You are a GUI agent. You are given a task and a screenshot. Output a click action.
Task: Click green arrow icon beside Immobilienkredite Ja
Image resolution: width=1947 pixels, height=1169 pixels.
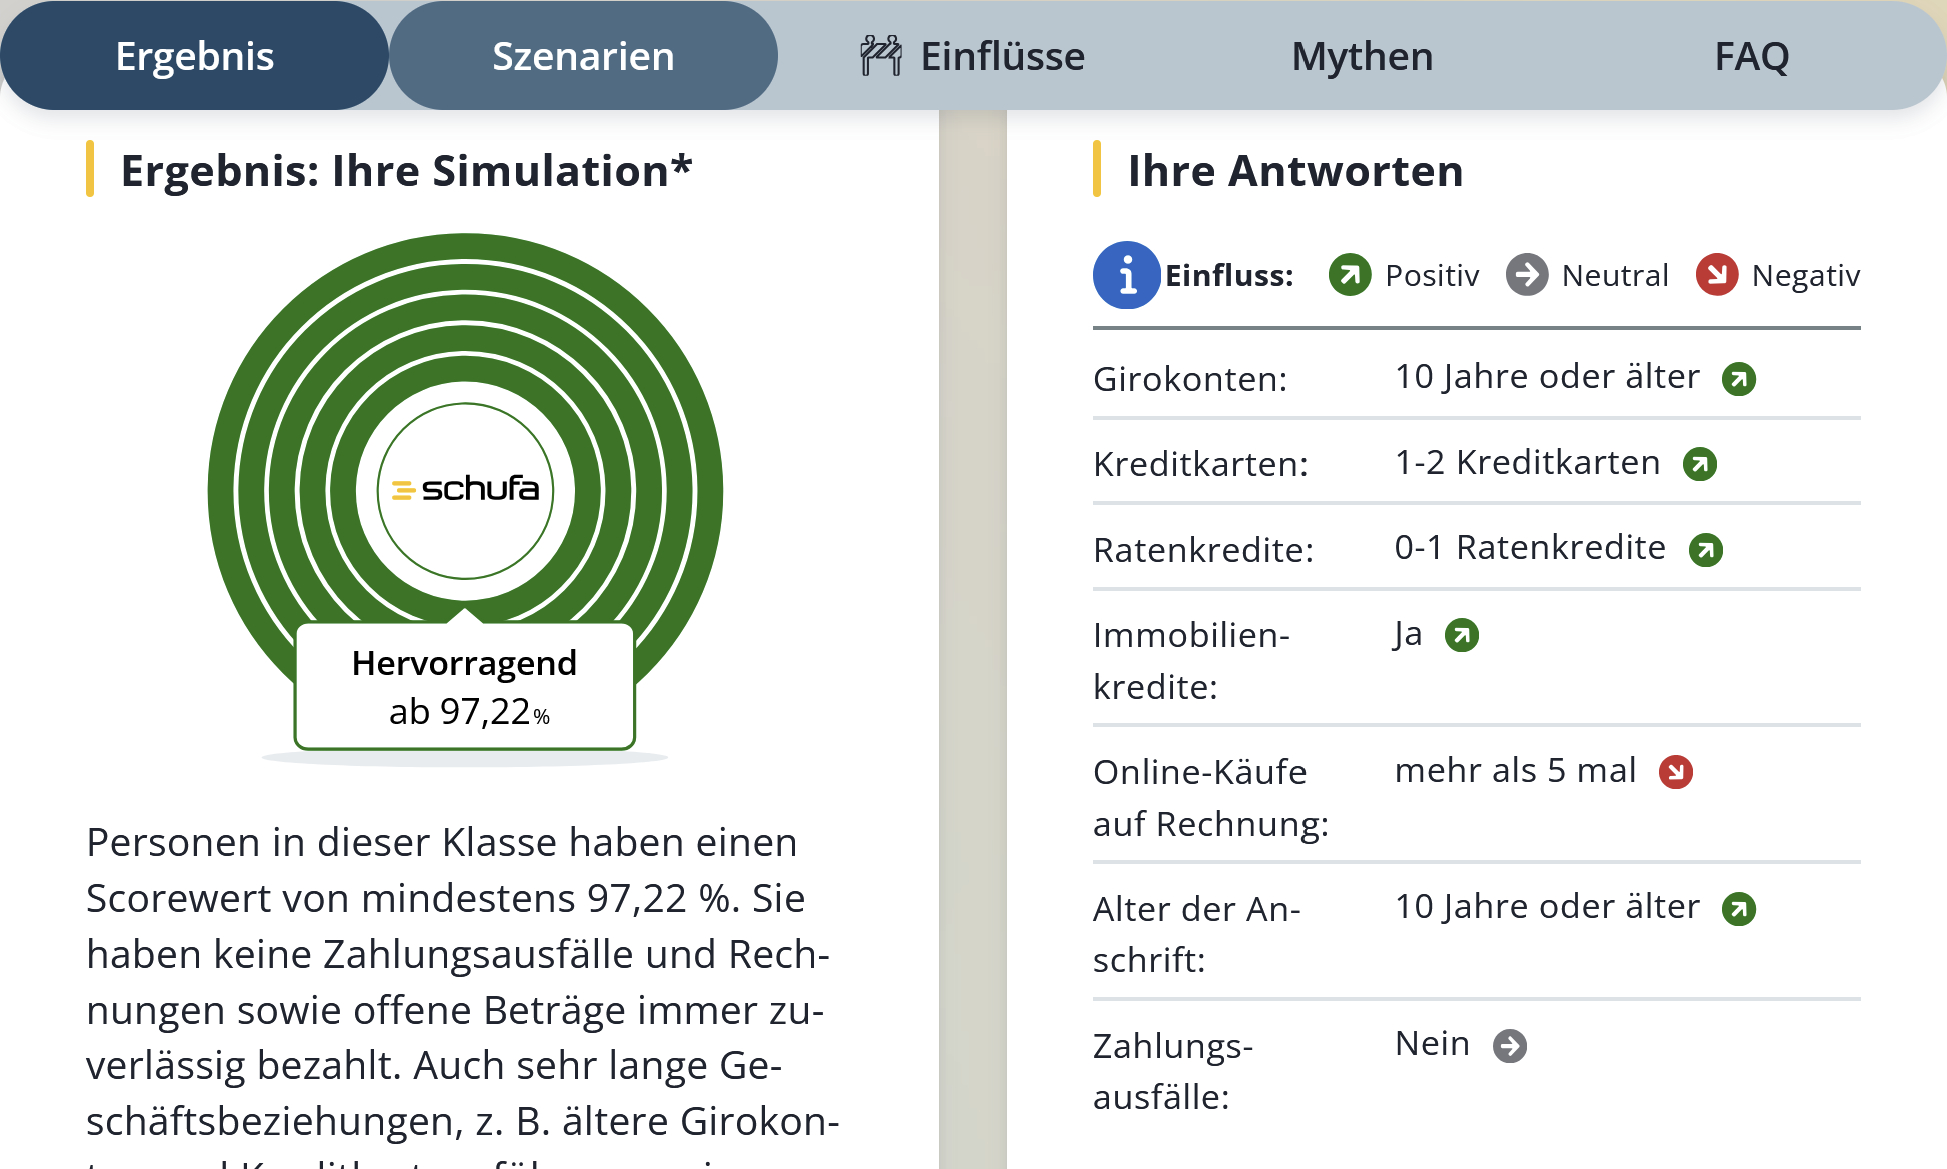(x=1461, y=635)
